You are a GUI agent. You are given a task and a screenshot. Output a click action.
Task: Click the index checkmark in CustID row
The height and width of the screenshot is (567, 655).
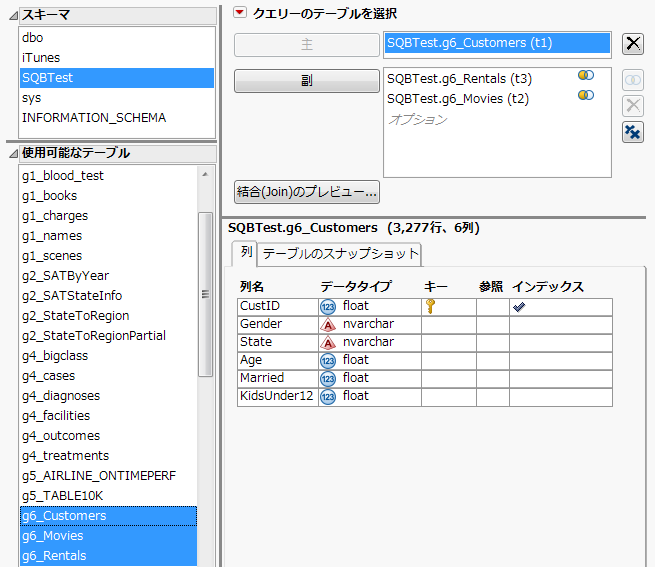point(518,307)
